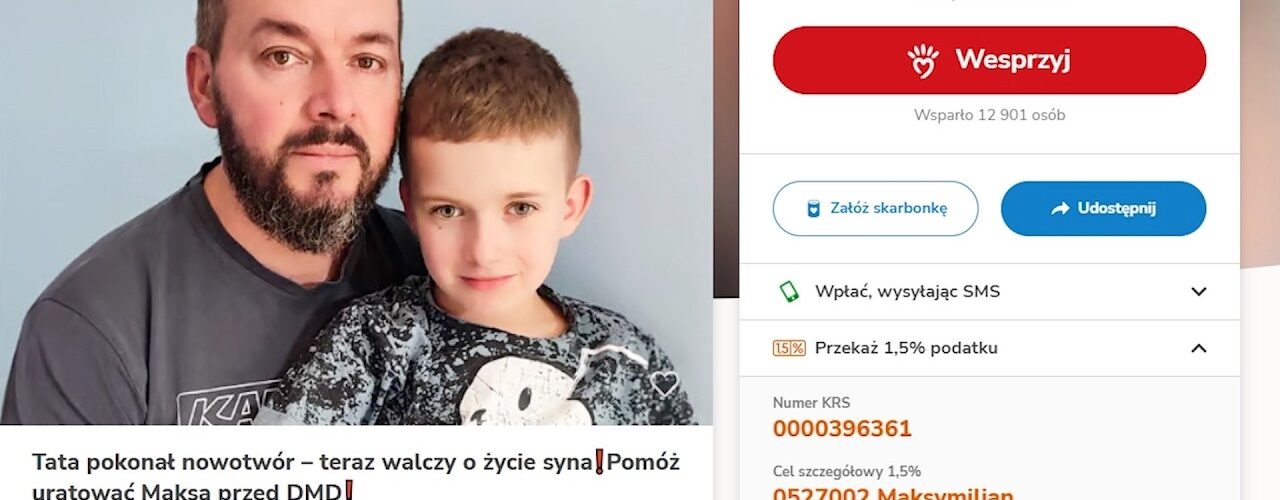Click the Numer KRS field label
The height and width of the screenshot is (500, 1280).
[812, 403]
